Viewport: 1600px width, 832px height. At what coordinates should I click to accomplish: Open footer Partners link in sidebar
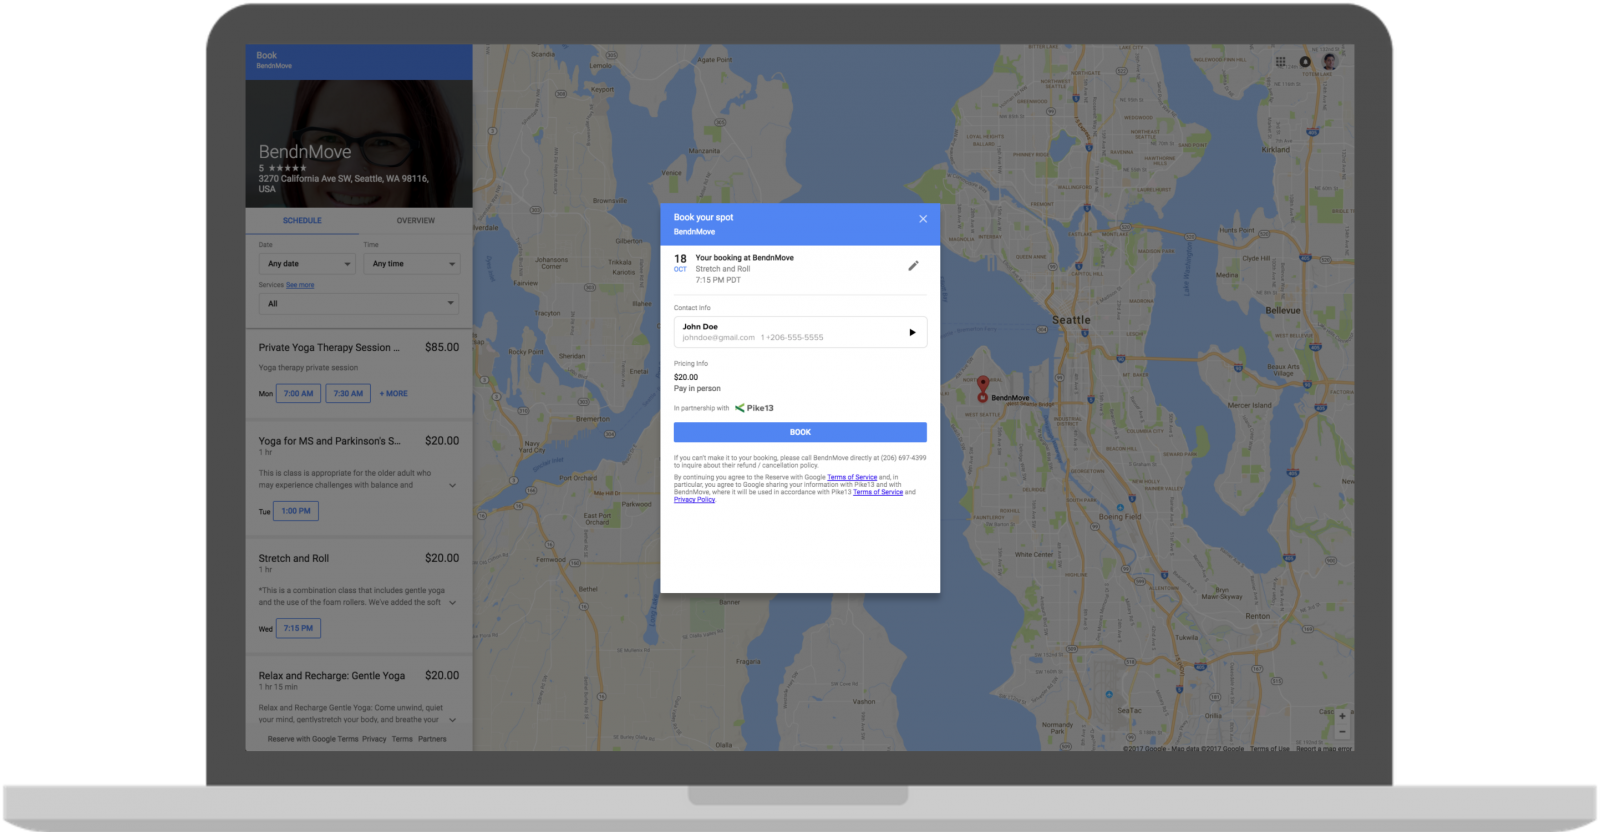coord(432,739)
